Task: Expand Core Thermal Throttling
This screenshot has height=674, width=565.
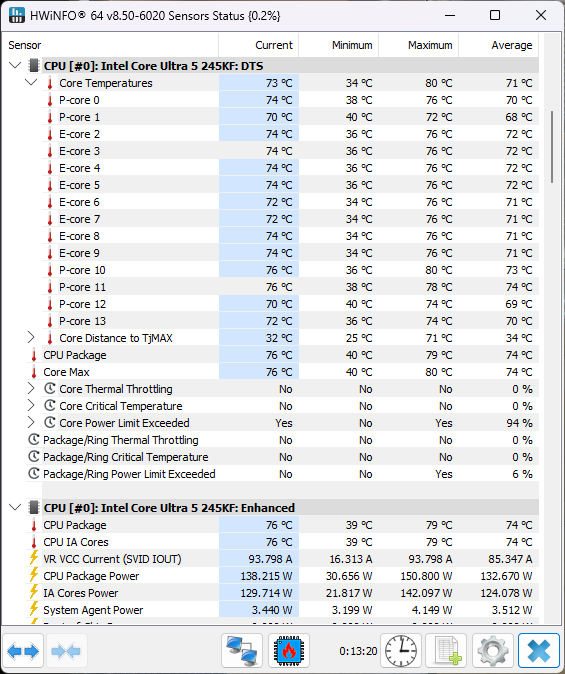Action: pyautogui.click(x=31, y=389)
